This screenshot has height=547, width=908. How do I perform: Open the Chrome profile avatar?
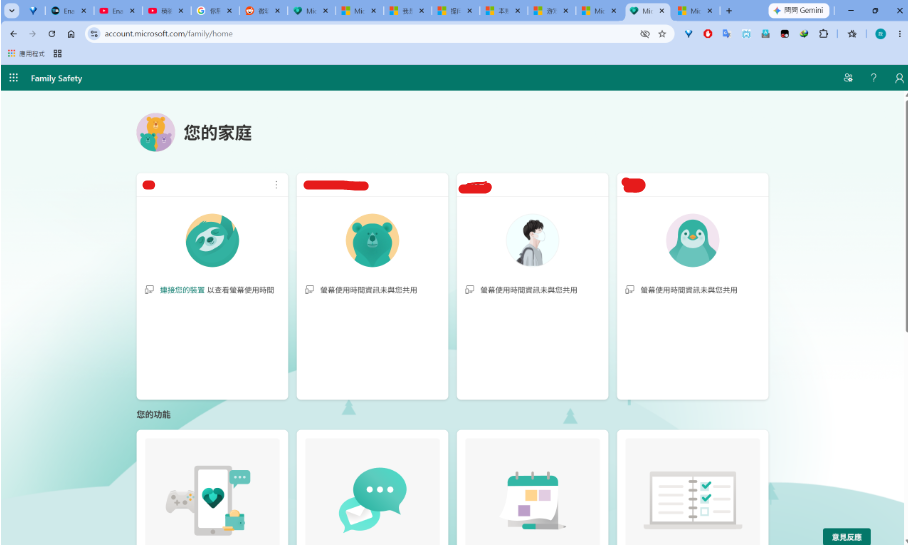click(880, 34)
